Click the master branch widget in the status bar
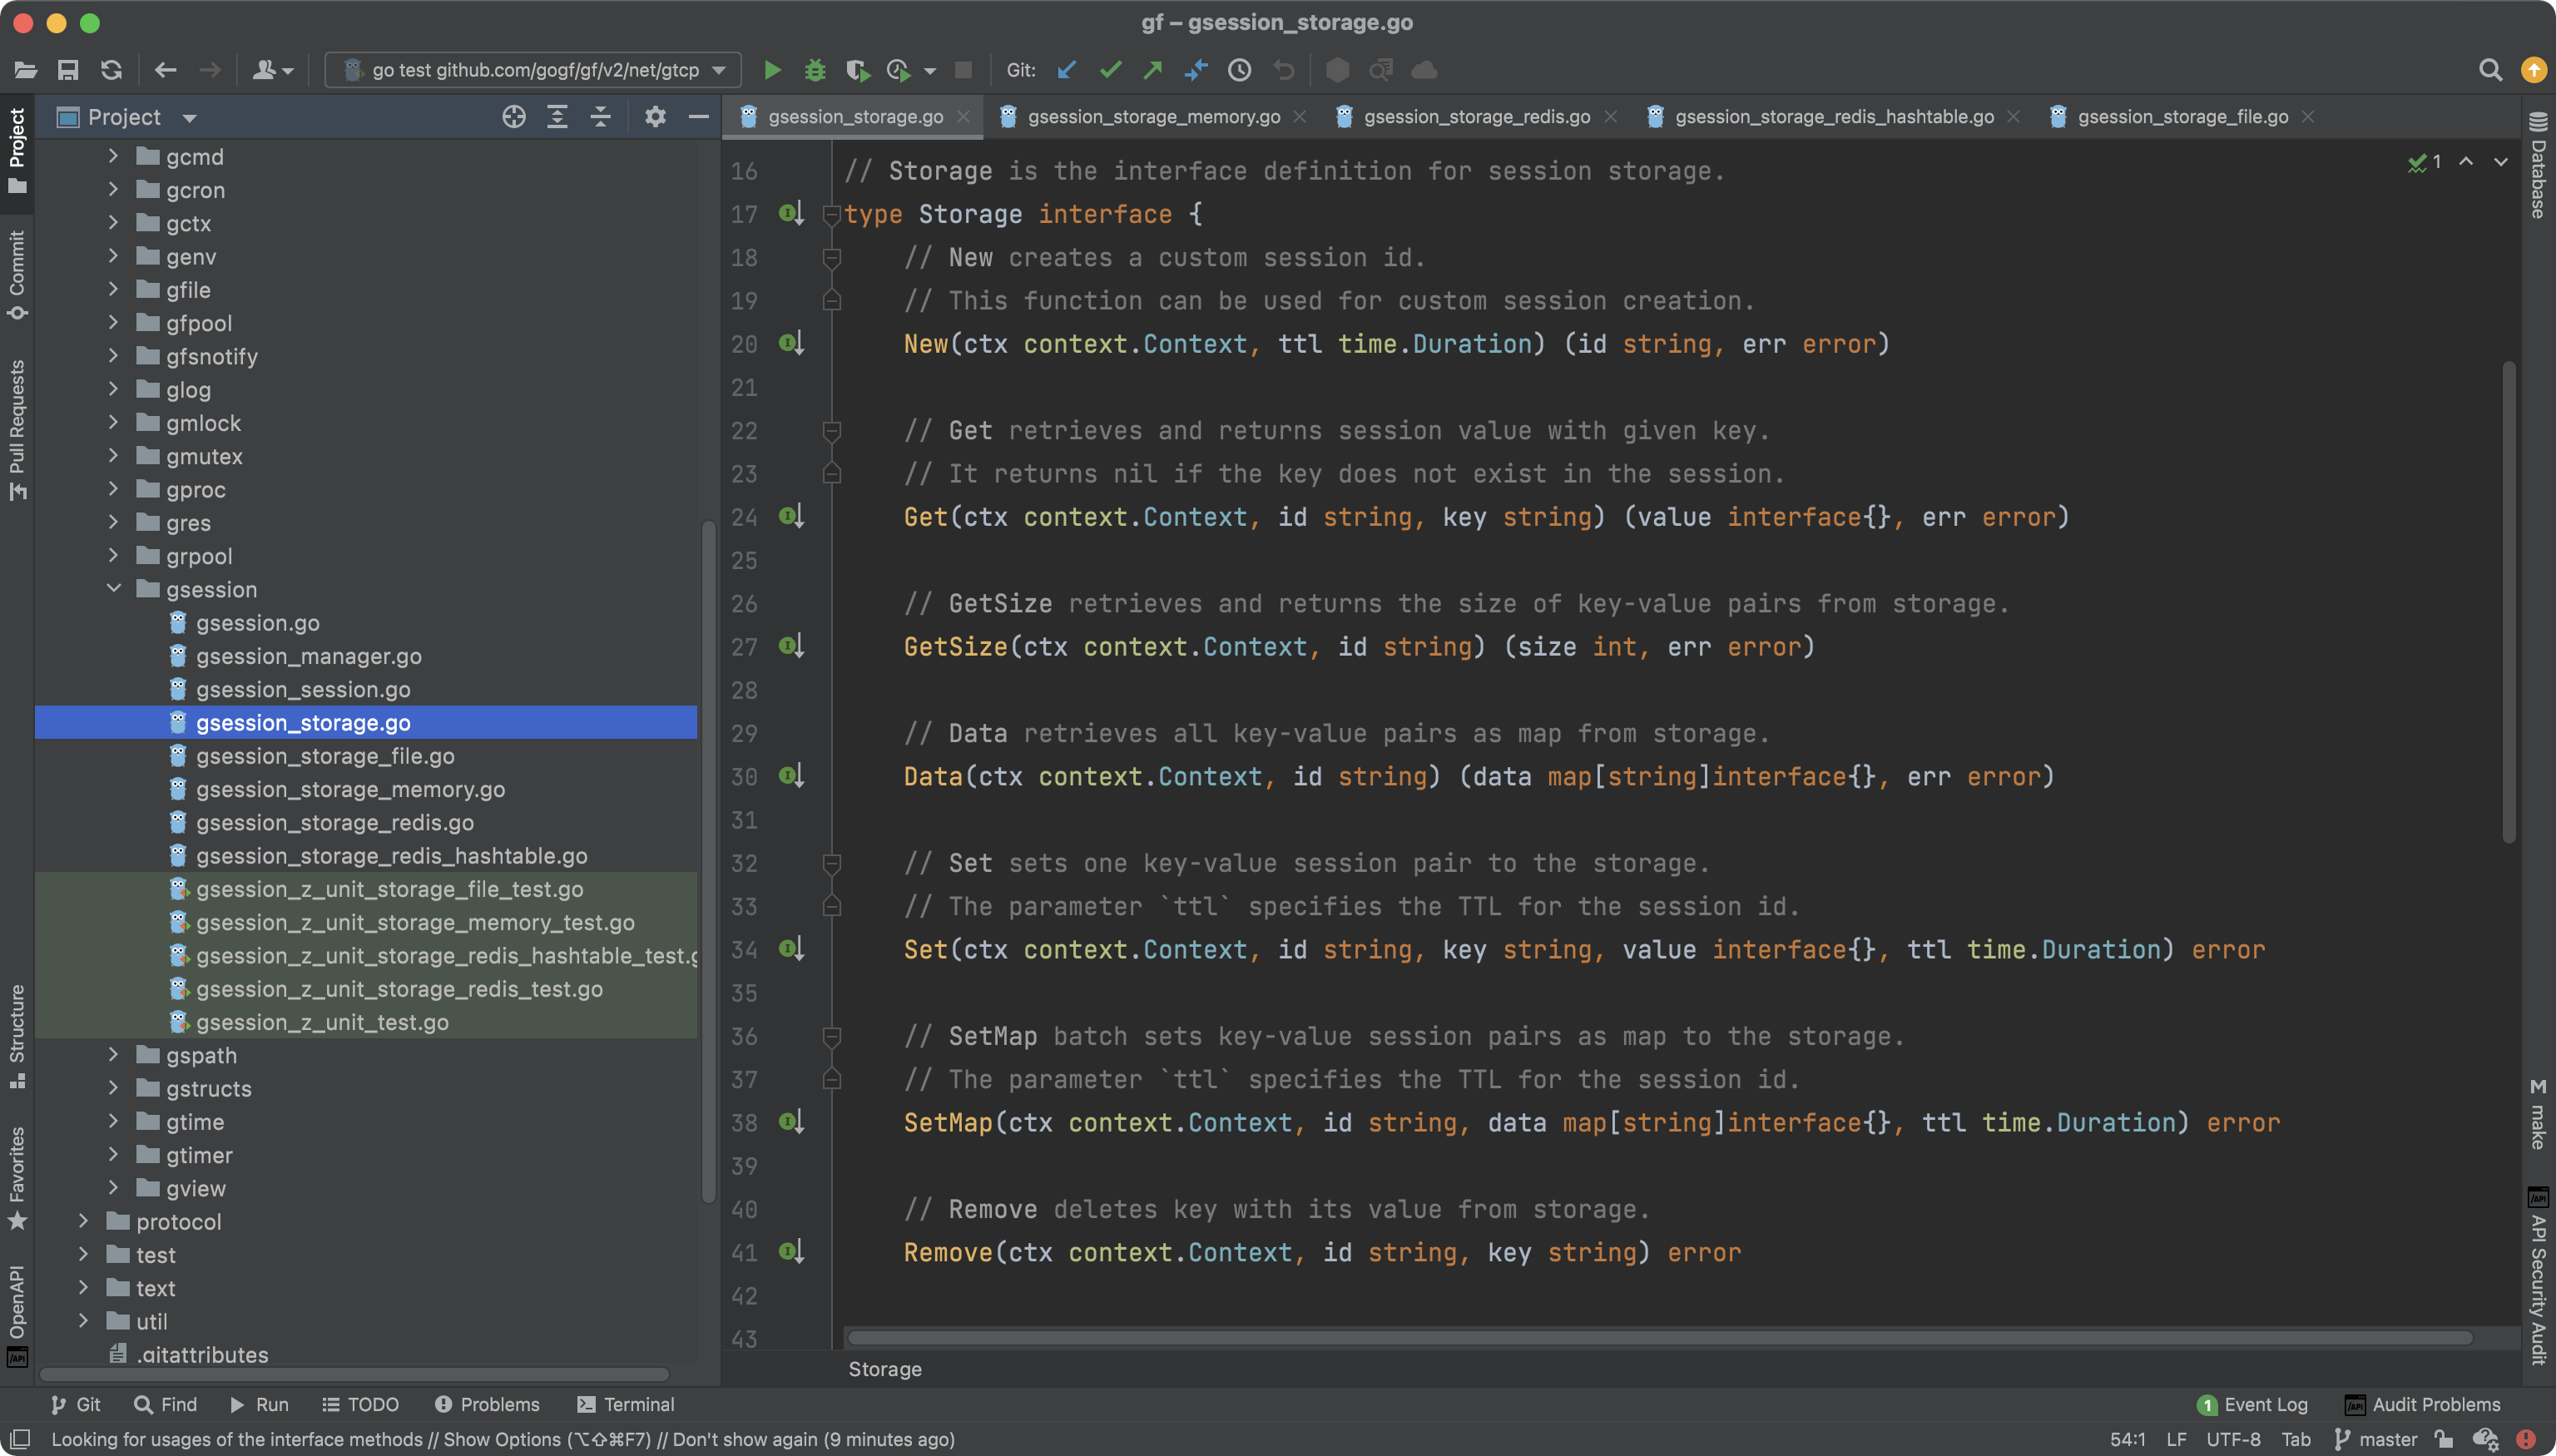 [2376, 1439]
